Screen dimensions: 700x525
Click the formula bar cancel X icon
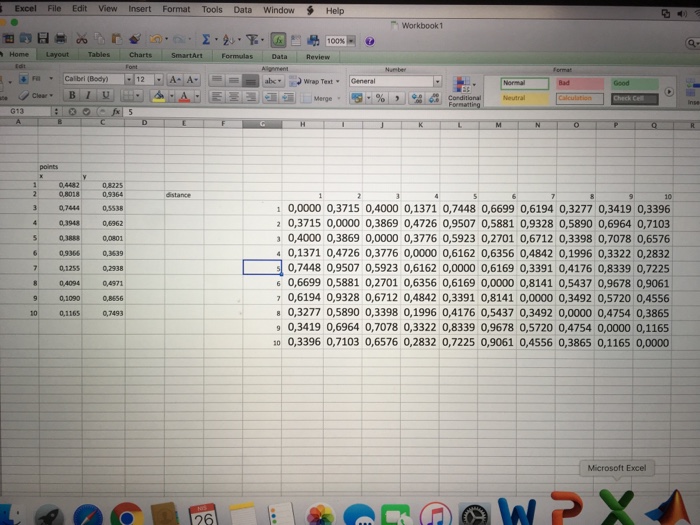pos(72,112)
